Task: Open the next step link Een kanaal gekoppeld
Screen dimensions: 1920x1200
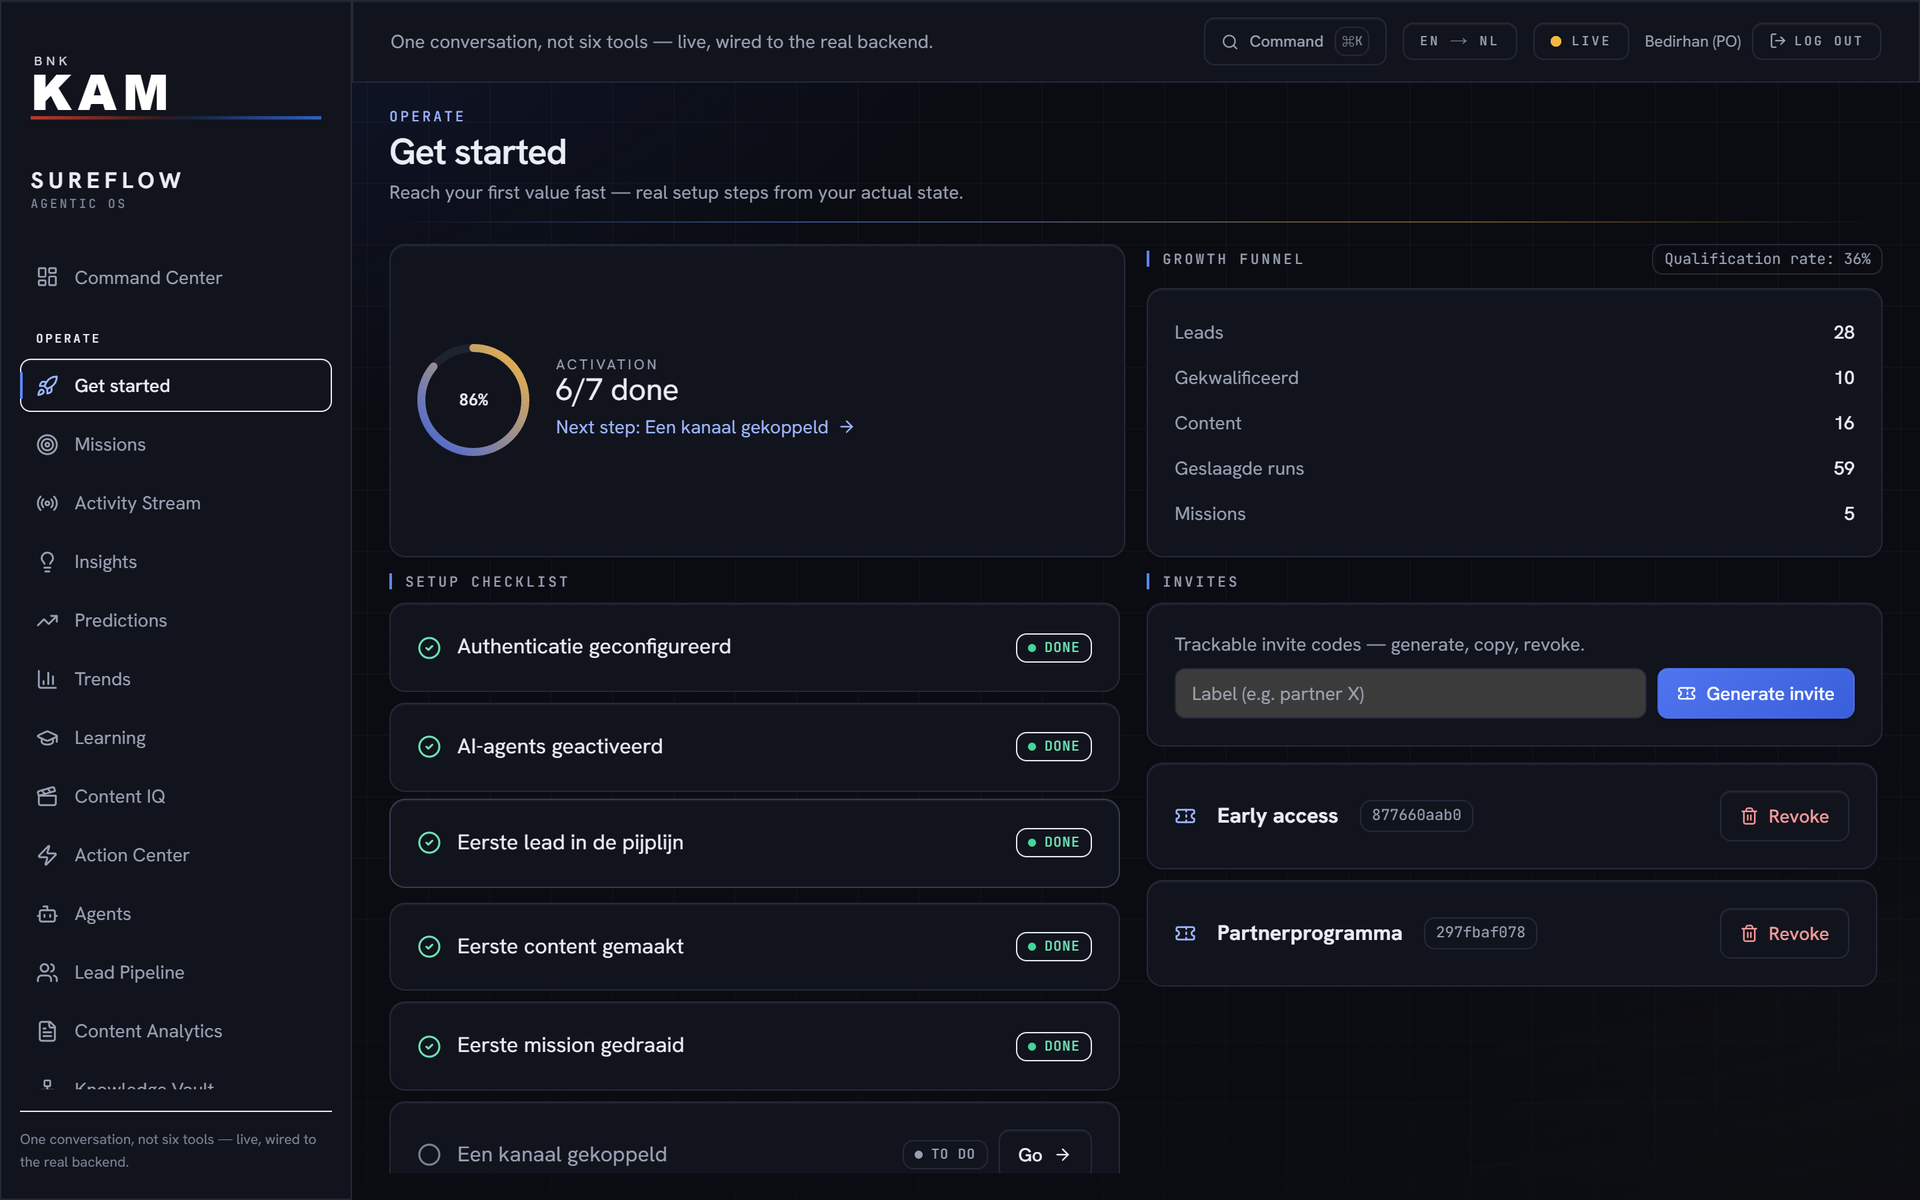Action: [x=705, y=427]
